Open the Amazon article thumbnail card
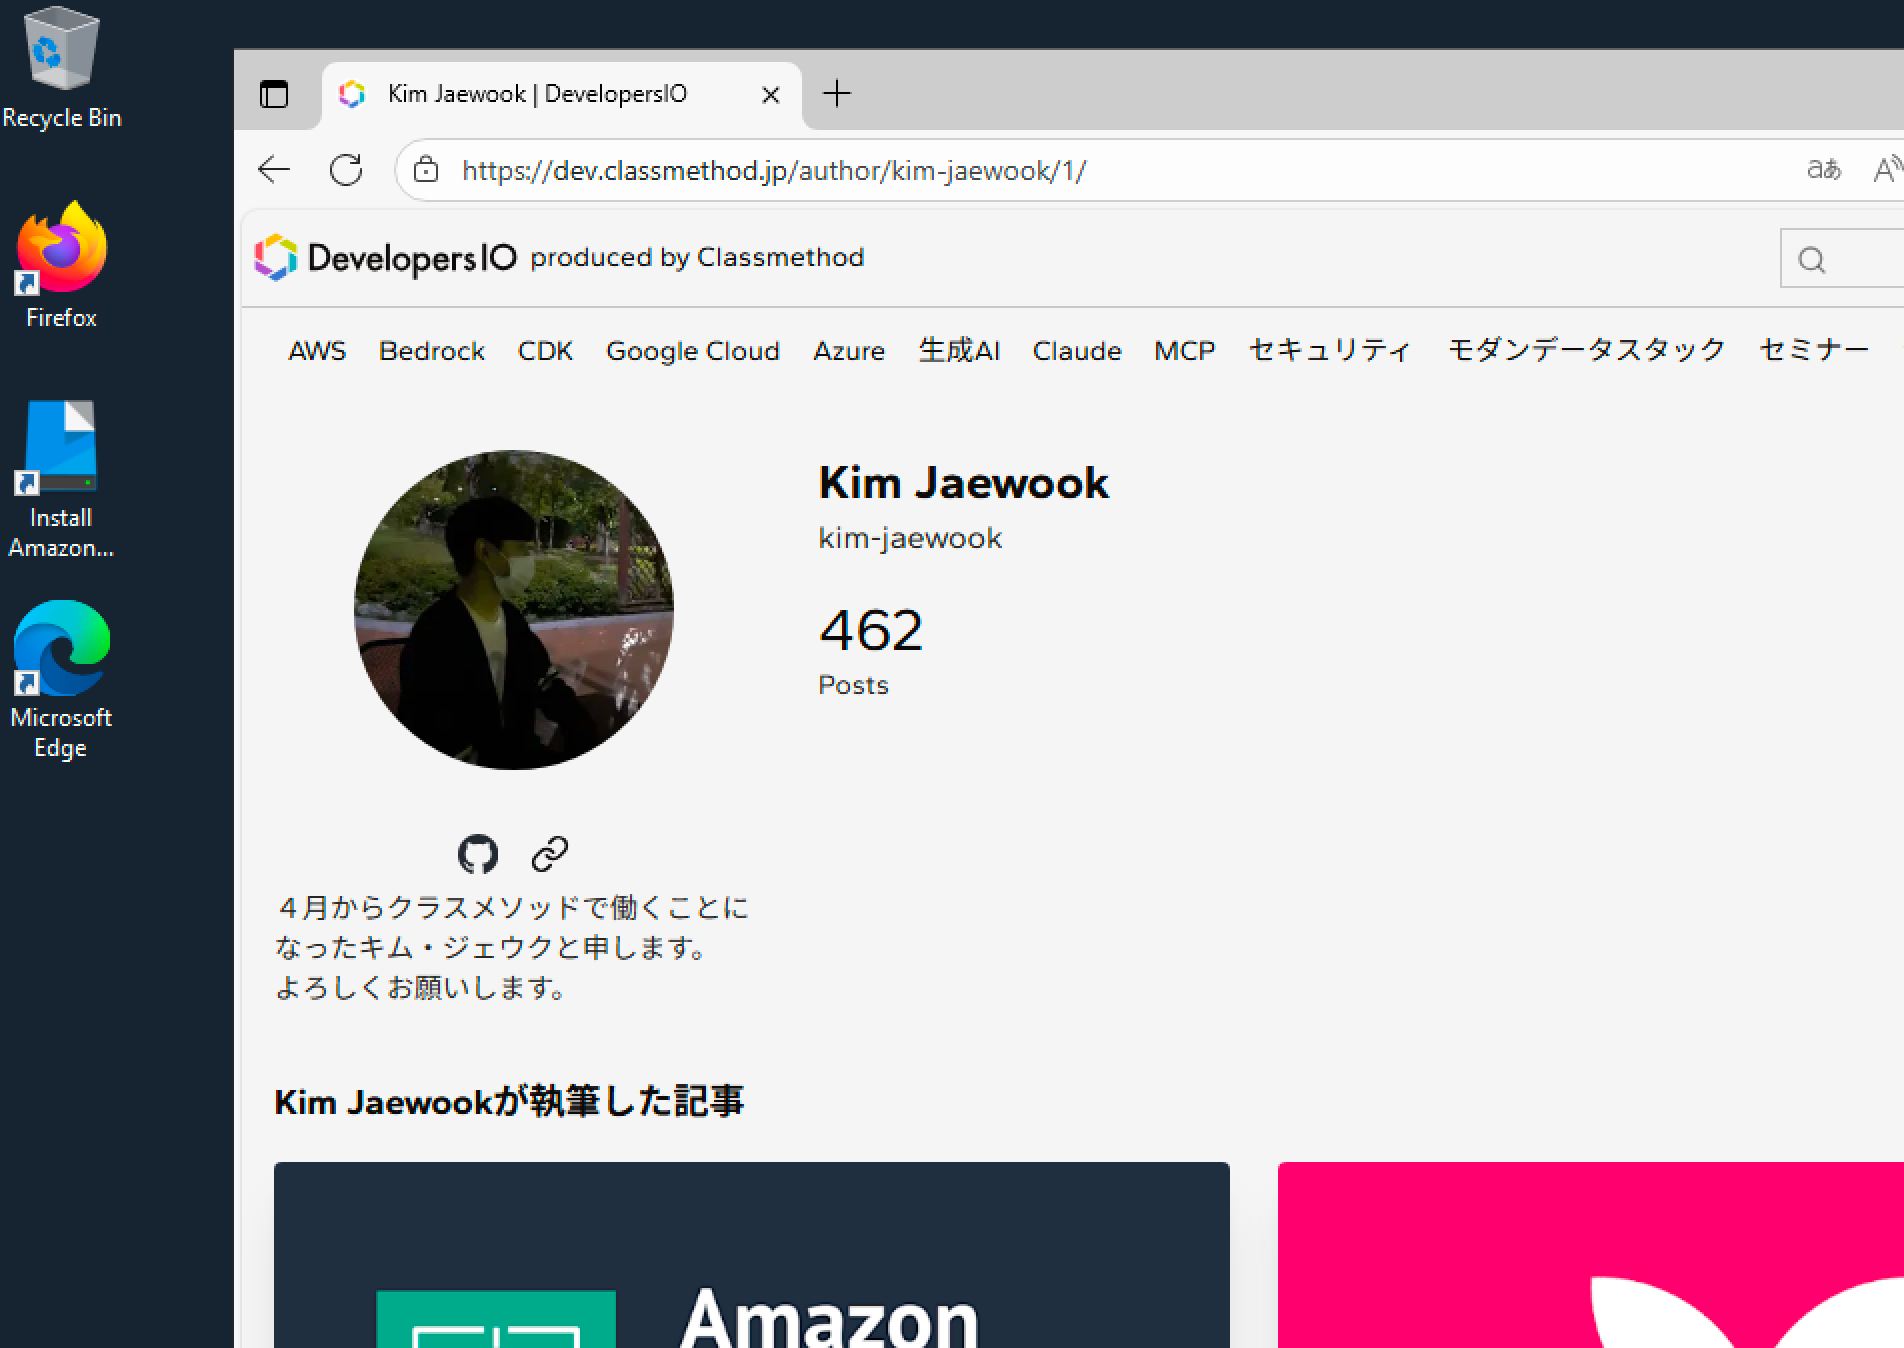Screen dimensions: 1904x1348 [x=752, y=1255]
